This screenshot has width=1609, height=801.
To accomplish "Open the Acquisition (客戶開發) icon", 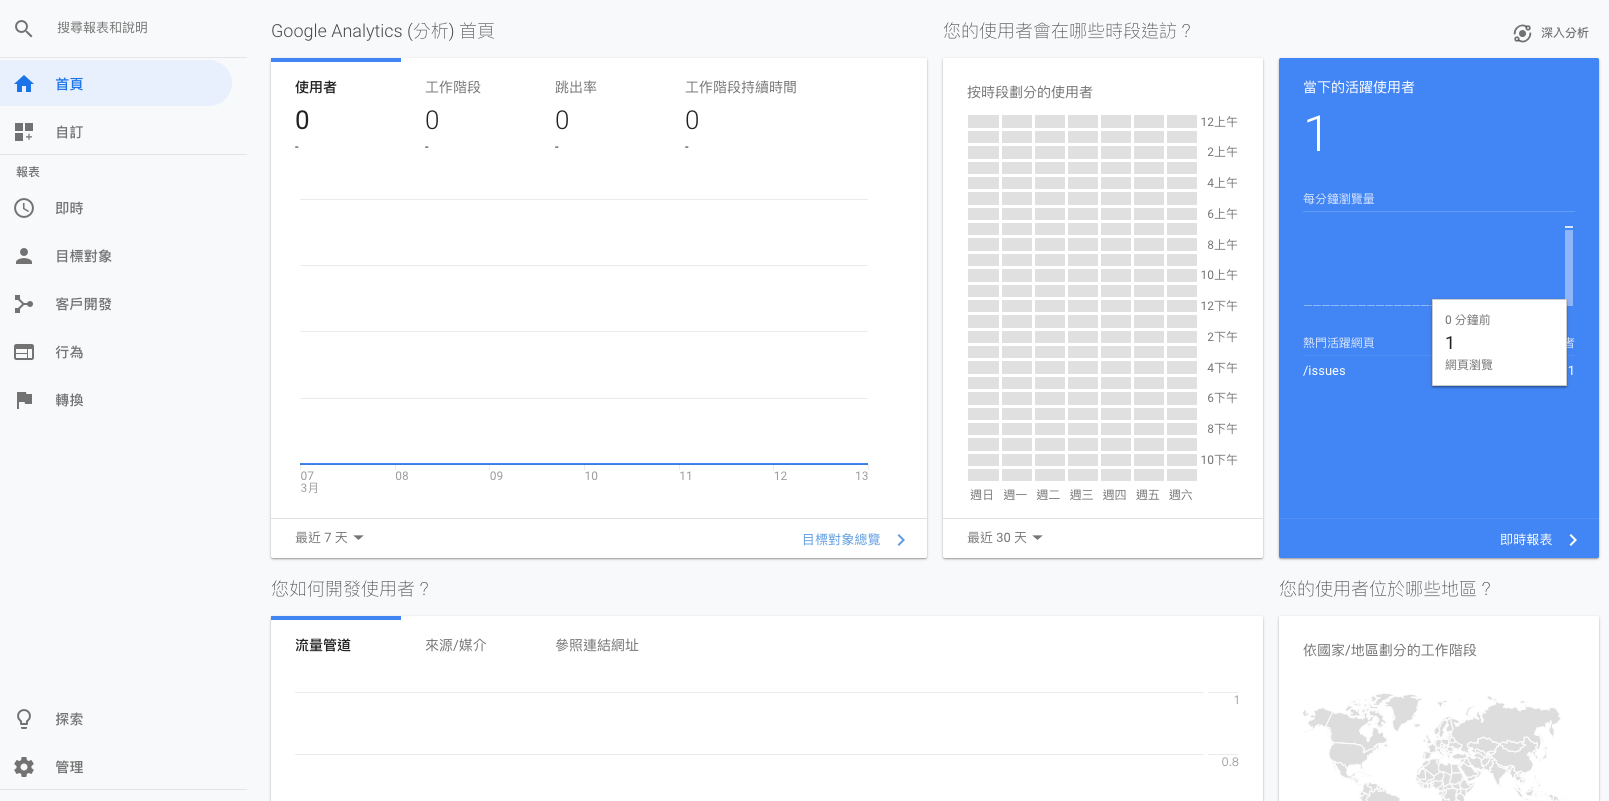I will 24,304.
